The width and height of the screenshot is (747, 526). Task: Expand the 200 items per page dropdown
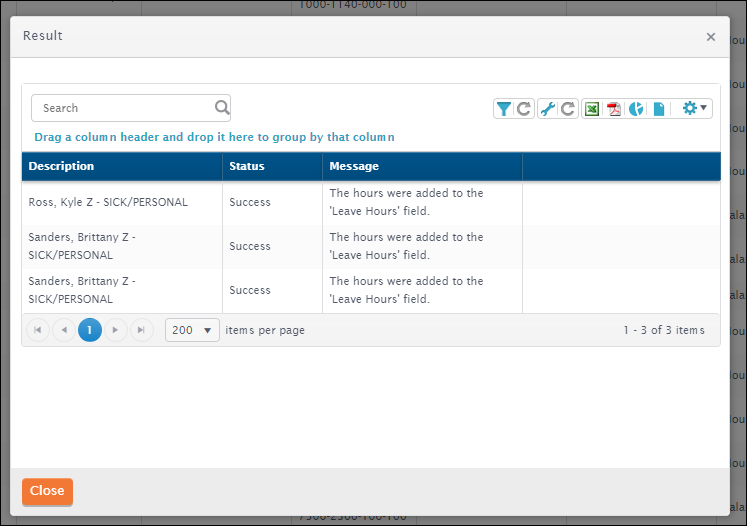point(192,330)
